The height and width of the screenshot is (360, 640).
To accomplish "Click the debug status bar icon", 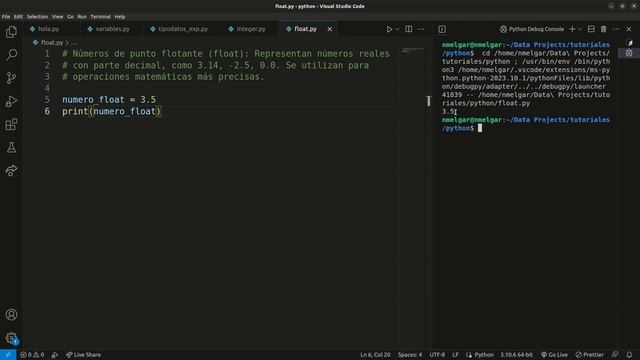I will pyautogui.click(x=54, y=355).
